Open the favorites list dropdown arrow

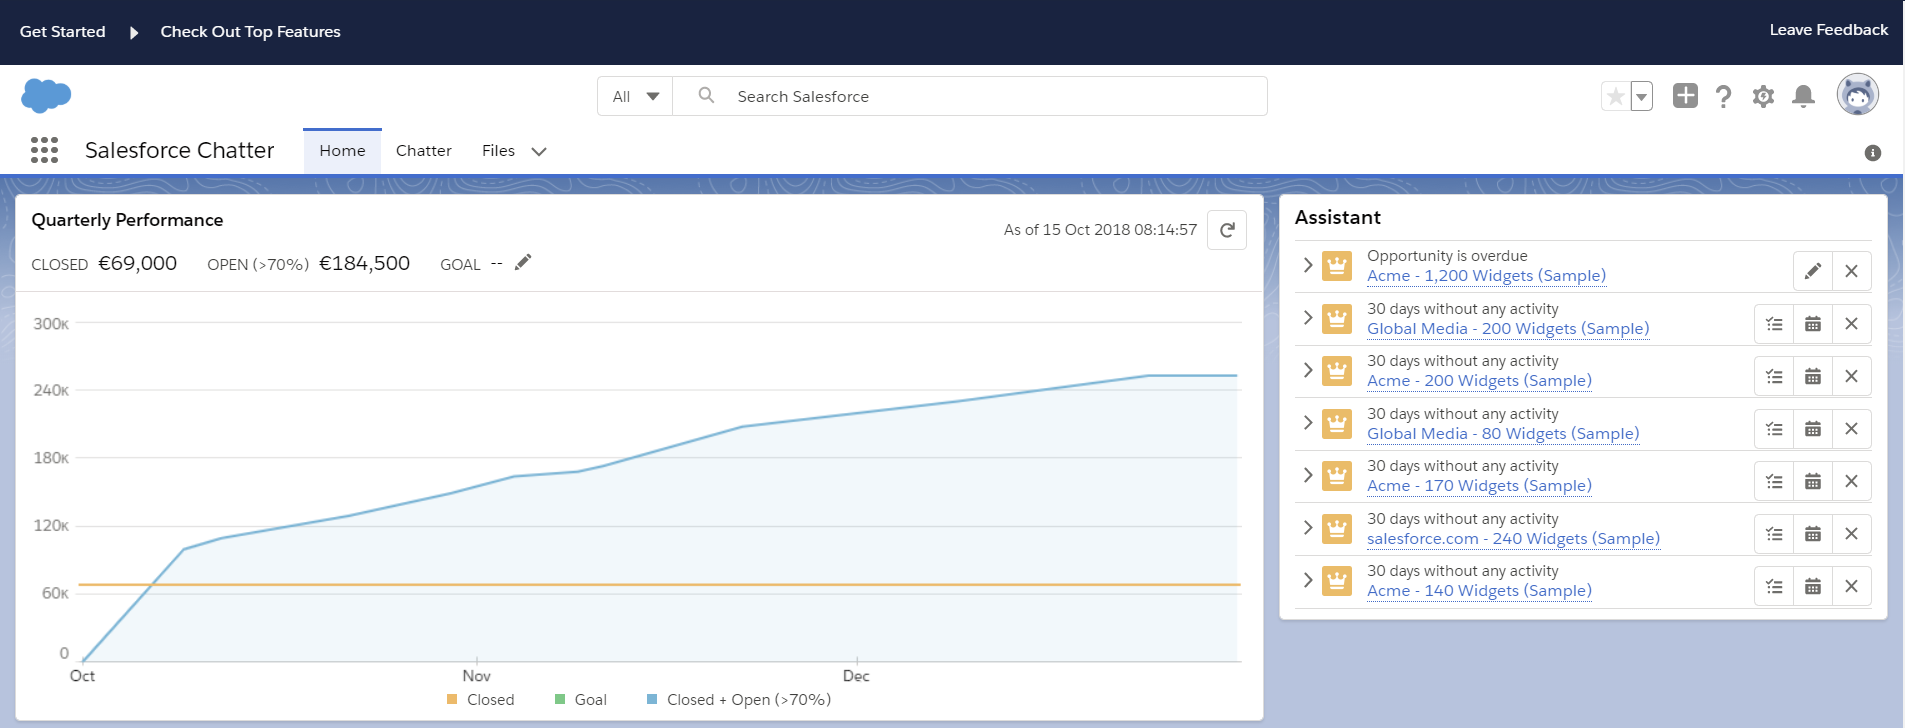coord(1641,96)
